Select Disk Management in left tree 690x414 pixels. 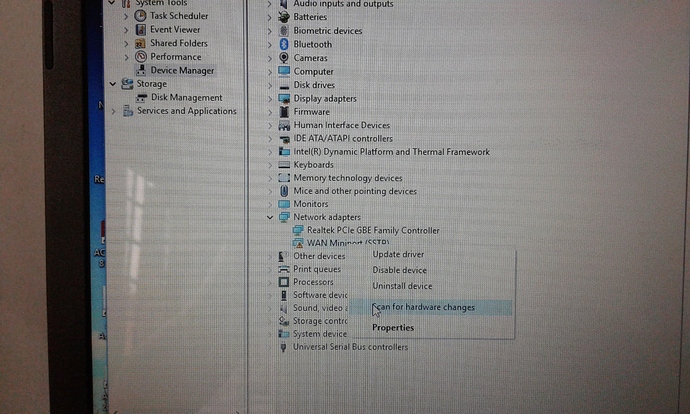point(187,97)
